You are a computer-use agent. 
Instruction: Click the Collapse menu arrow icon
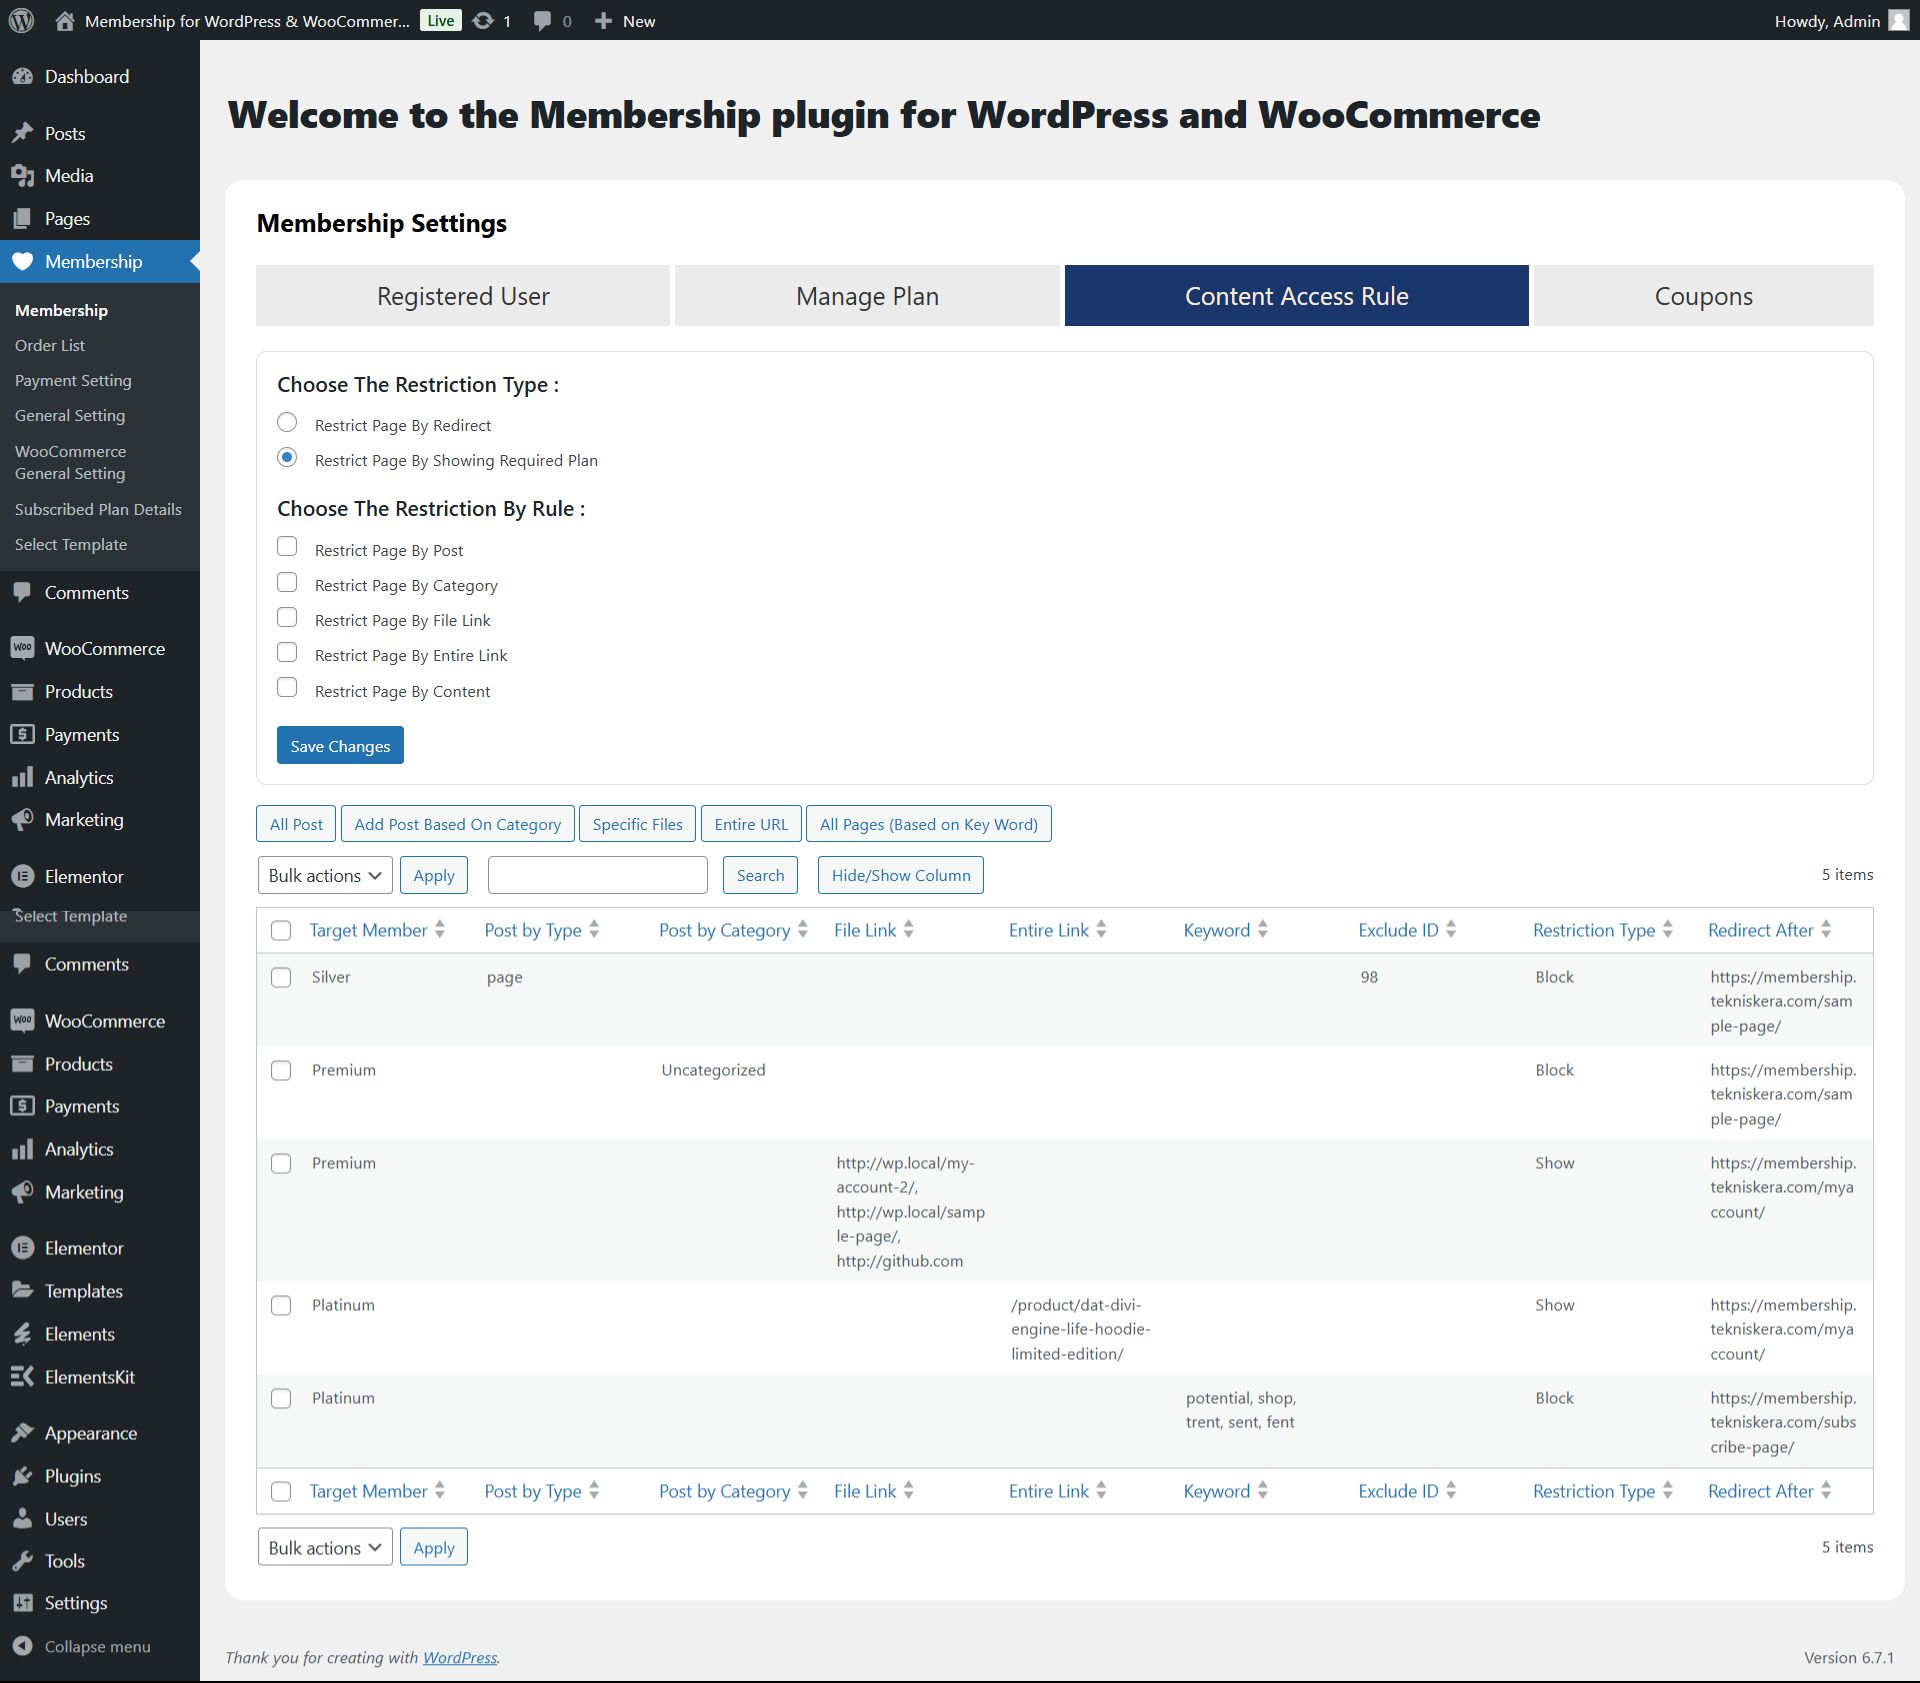point(22,1646)
